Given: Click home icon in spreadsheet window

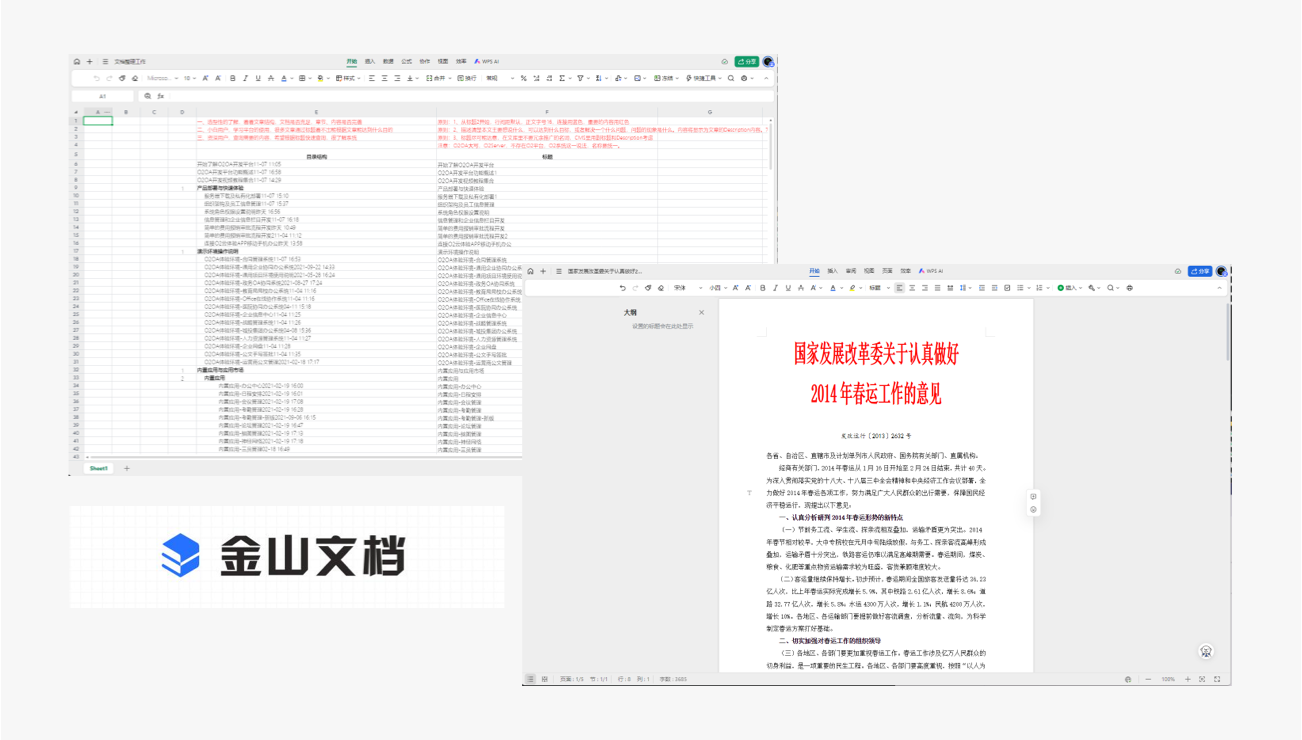Looking at the screenshot, I should point(77,61).
